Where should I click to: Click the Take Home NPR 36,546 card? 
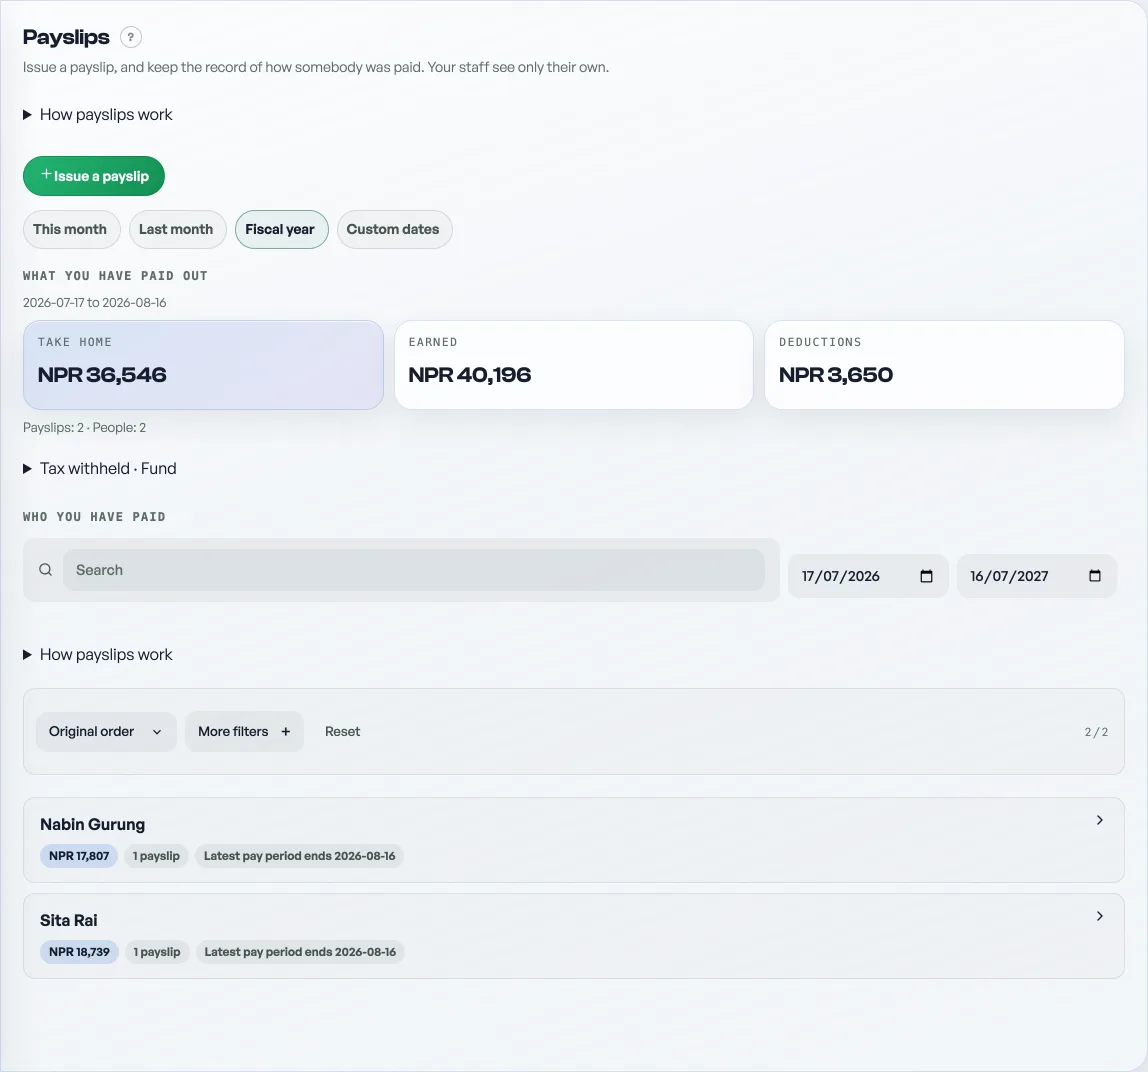click(203, 365)
